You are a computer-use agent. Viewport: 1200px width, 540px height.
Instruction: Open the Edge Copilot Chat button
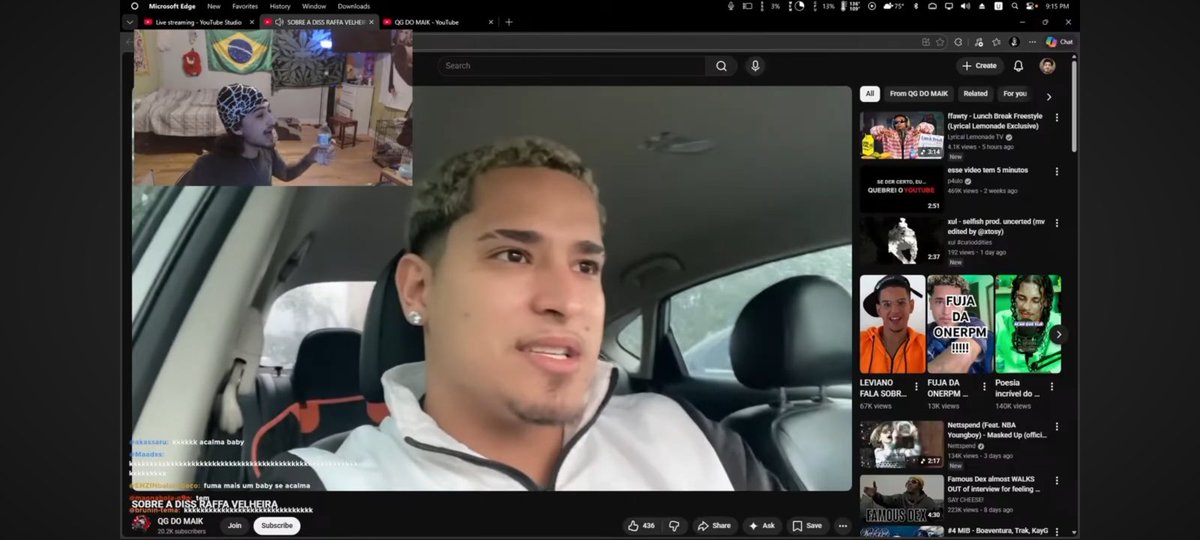[x=1059, y=42]
